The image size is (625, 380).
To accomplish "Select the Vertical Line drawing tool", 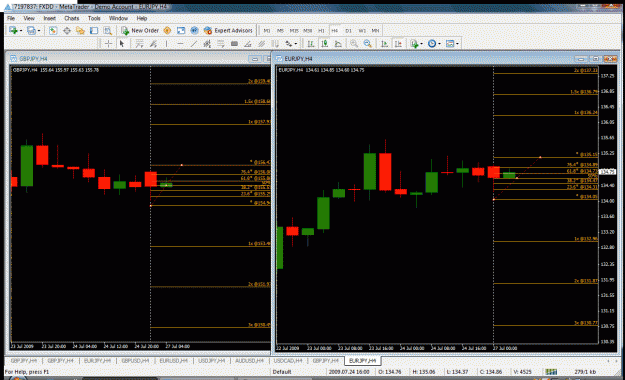I will [x=167, y=43].
